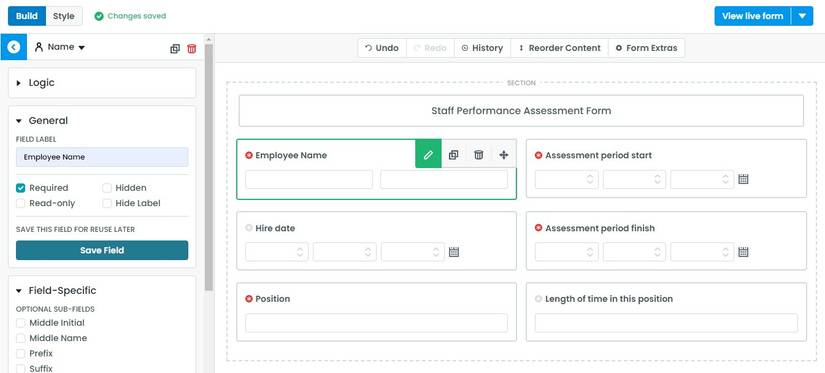This screenshot has height=373, width=825.
Task: Click the Length of time input
Action: tap(666, 323)
